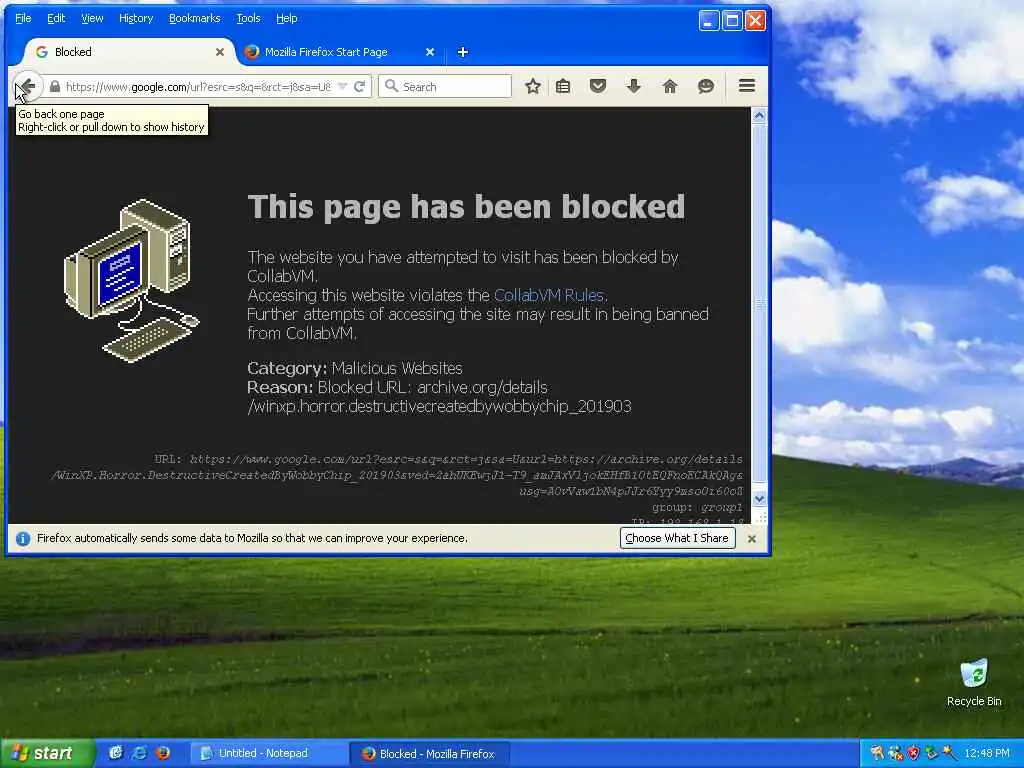Viewport: 1024px width, 768px height.
Task: Save page to Pocket
Action: coord(598,86)
